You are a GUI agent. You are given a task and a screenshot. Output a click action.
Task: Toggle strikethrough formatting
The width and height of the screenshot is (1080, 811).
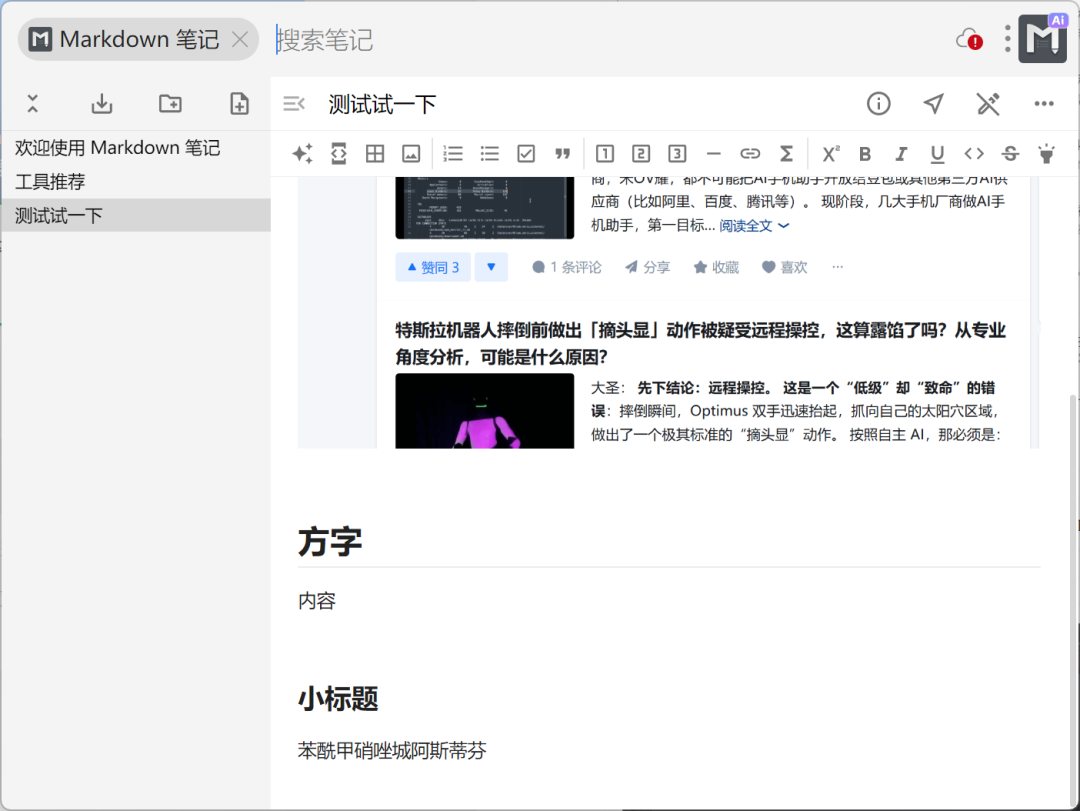(1010, 154)
